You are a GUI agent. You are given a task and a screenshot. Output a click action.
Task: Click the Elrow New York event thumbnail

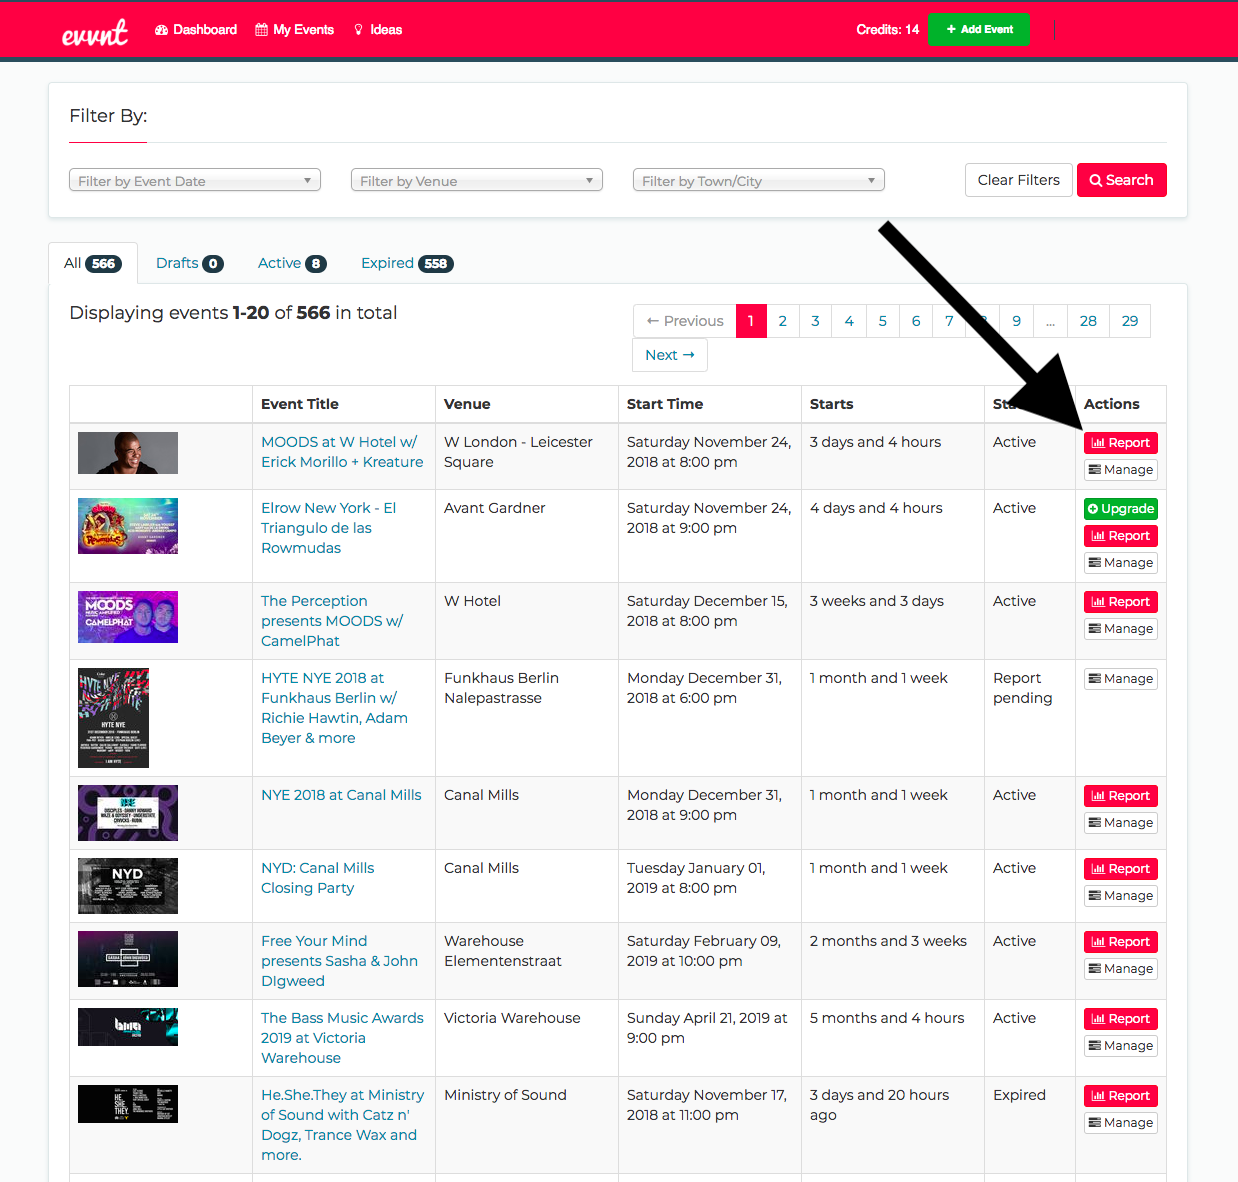[128, 526]
